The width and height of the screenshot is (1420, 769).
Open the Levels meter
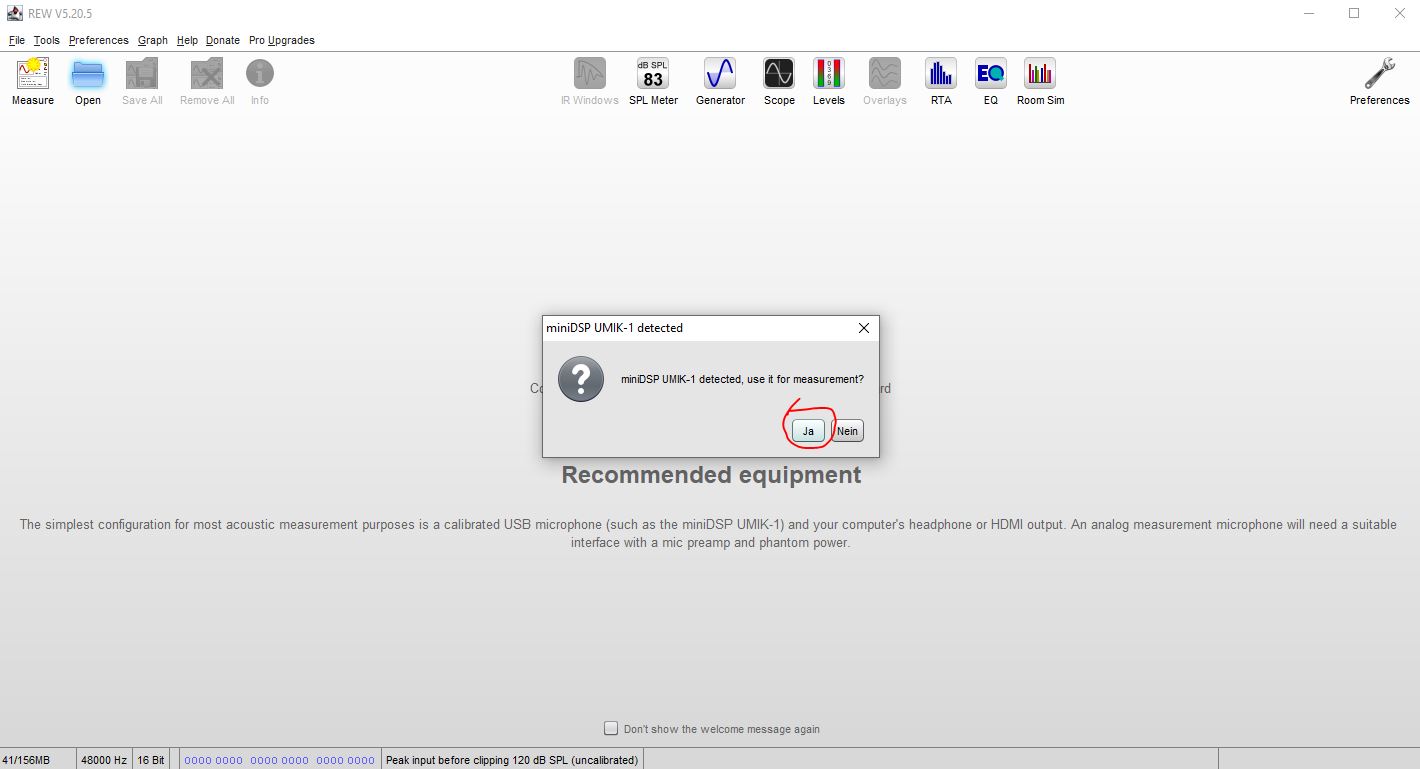[x=828, y=82]
